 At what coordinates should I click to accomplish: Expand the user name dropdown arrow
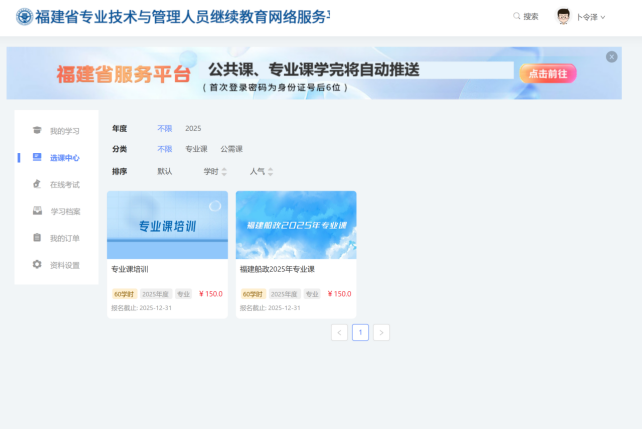tap(603, 17)
